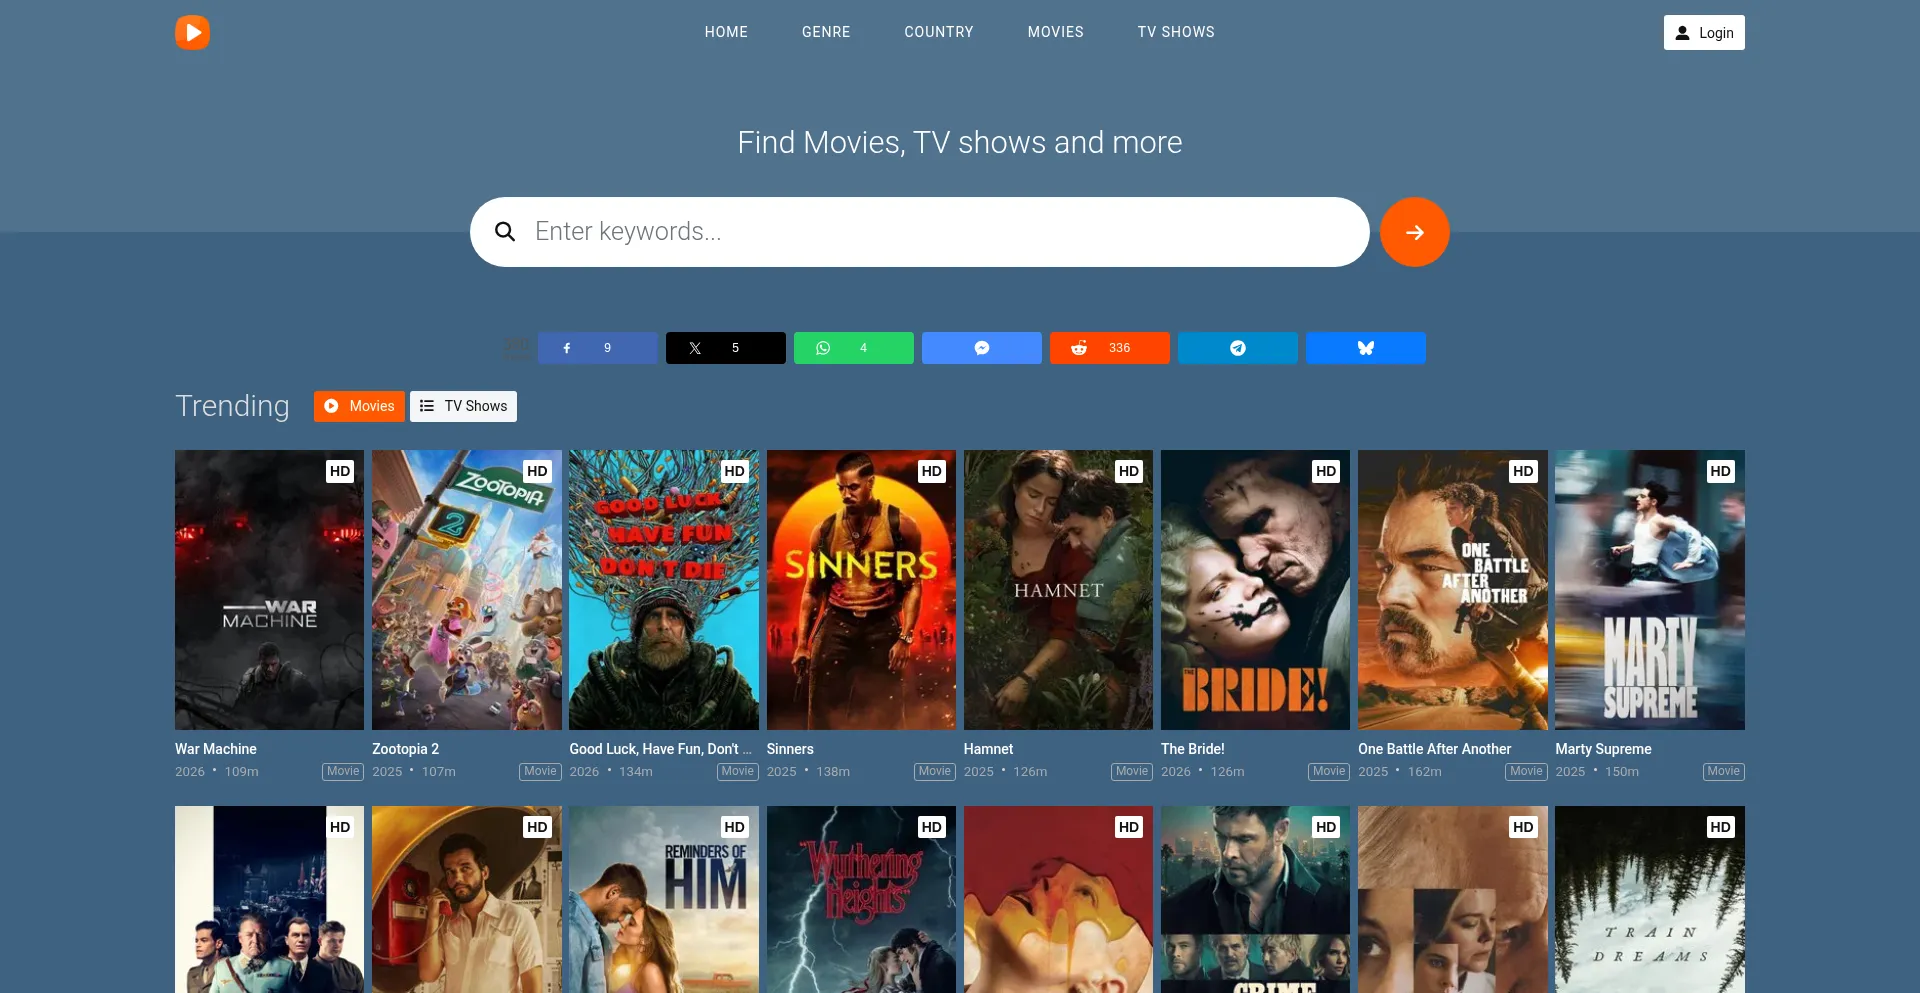Open the Good Luck Have Fun Don't Die poster

tap(664, 590)
